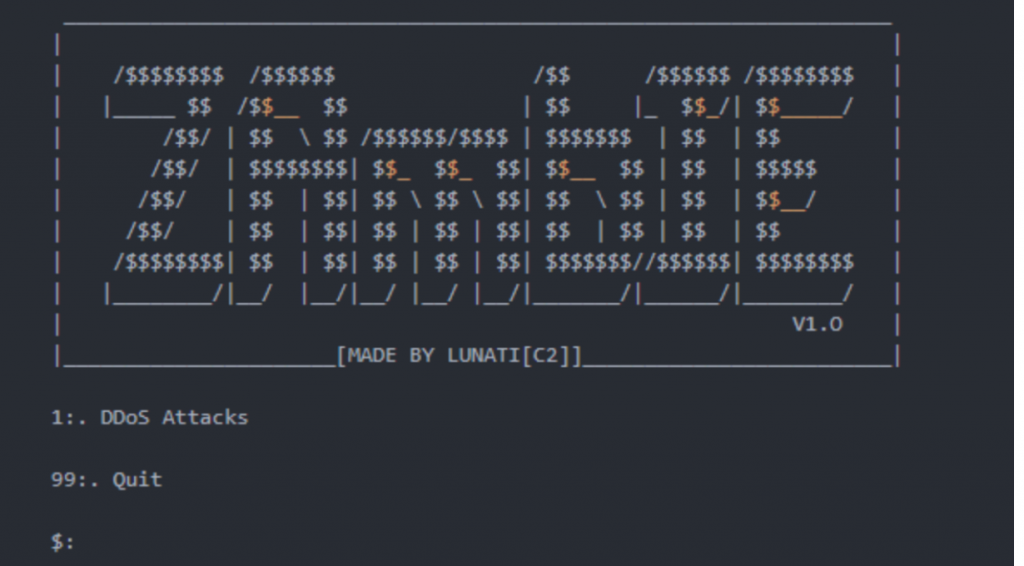Click the word "DDoS" in the menu
This screenshot has width=1024, height=566.
(x=125, y=417)
